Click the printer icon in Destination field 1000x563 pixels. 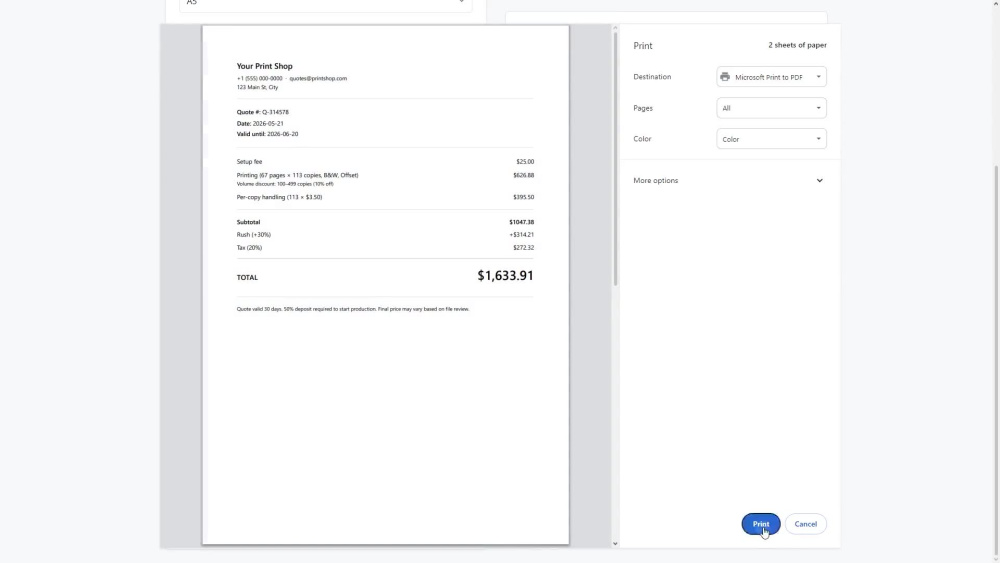tap(724, 77)
